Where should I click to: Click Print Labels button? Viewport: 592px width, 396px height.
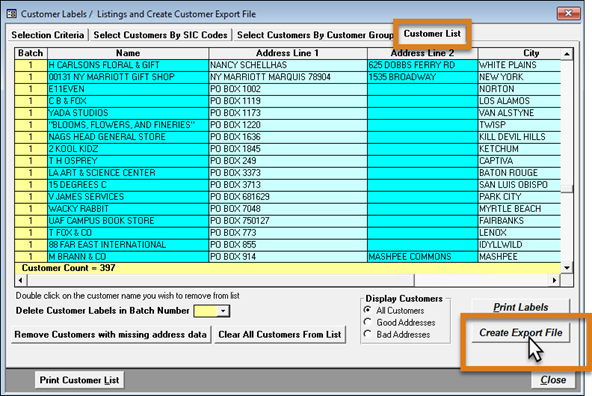(x=521, y=307)
